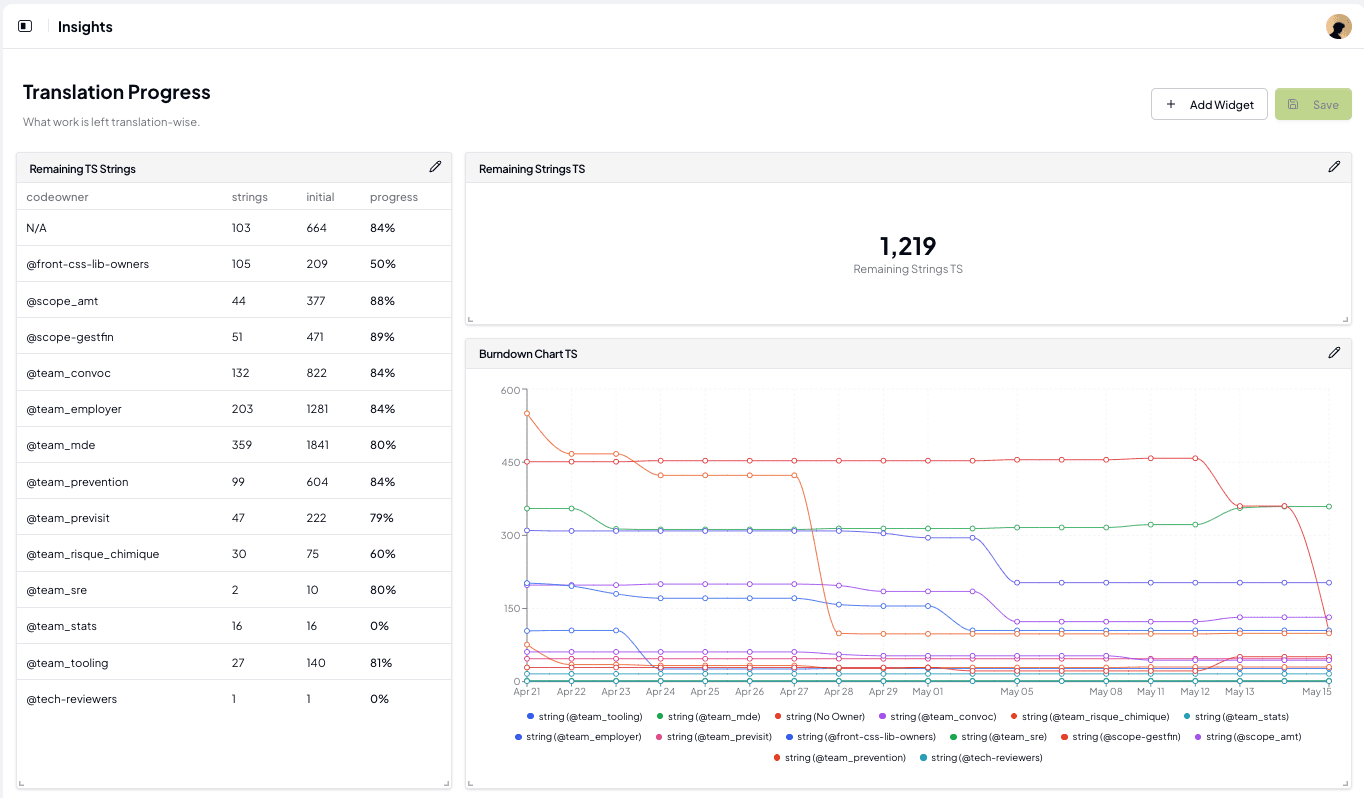Edit the Remaining TS Strings widget via pencil icon
This screenshot has height=798, width=1364.
[435, 166]
